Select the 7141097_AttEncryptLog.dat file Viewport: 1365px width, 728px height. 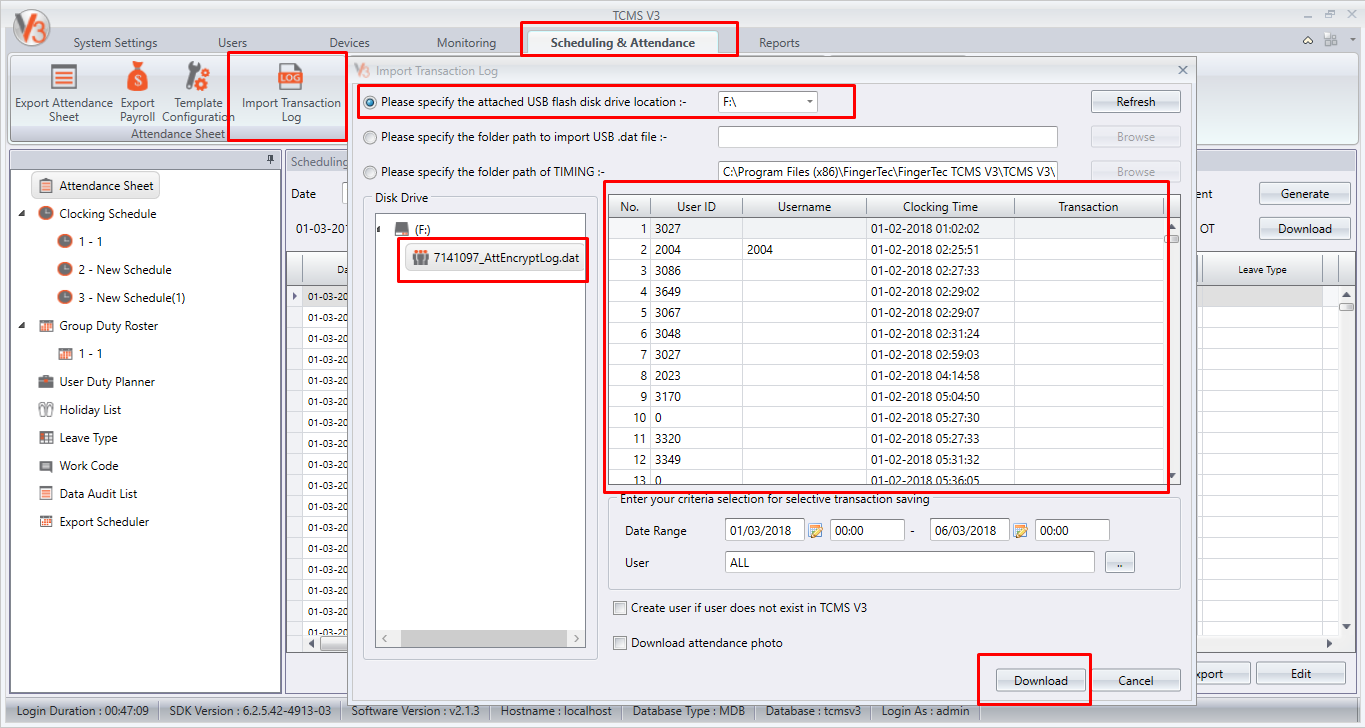[x=495, y=258]
